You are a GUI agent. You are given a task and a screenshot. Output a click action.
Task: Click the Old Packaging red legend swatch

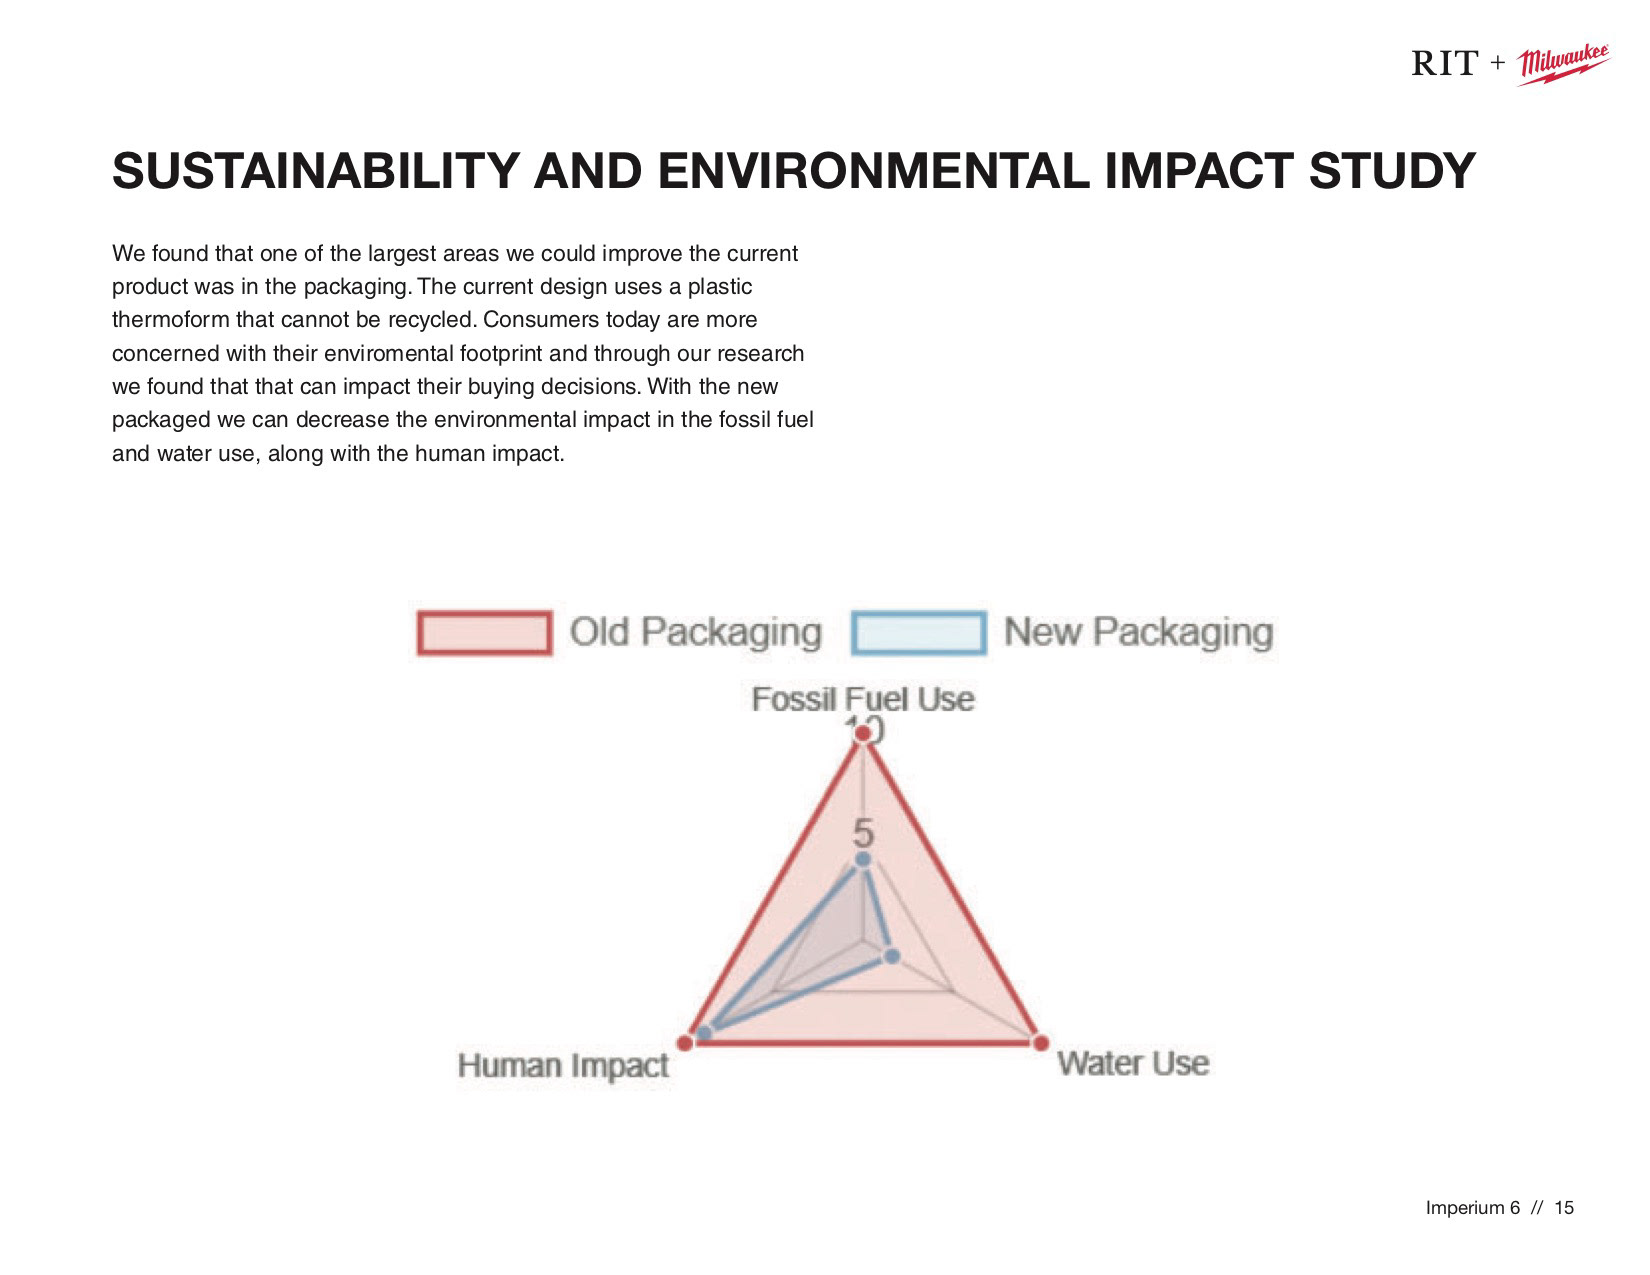(484, 633)
